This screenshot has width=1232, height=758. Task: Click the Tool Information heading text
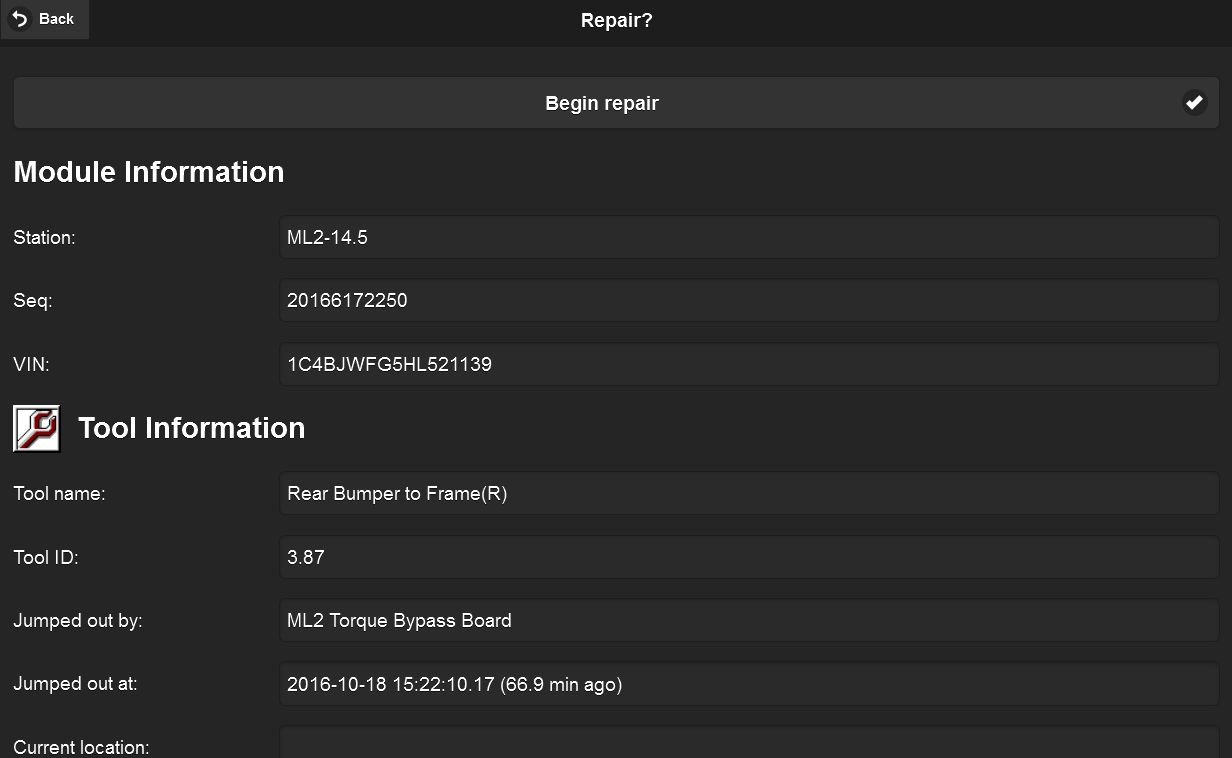tap(192, 428)
